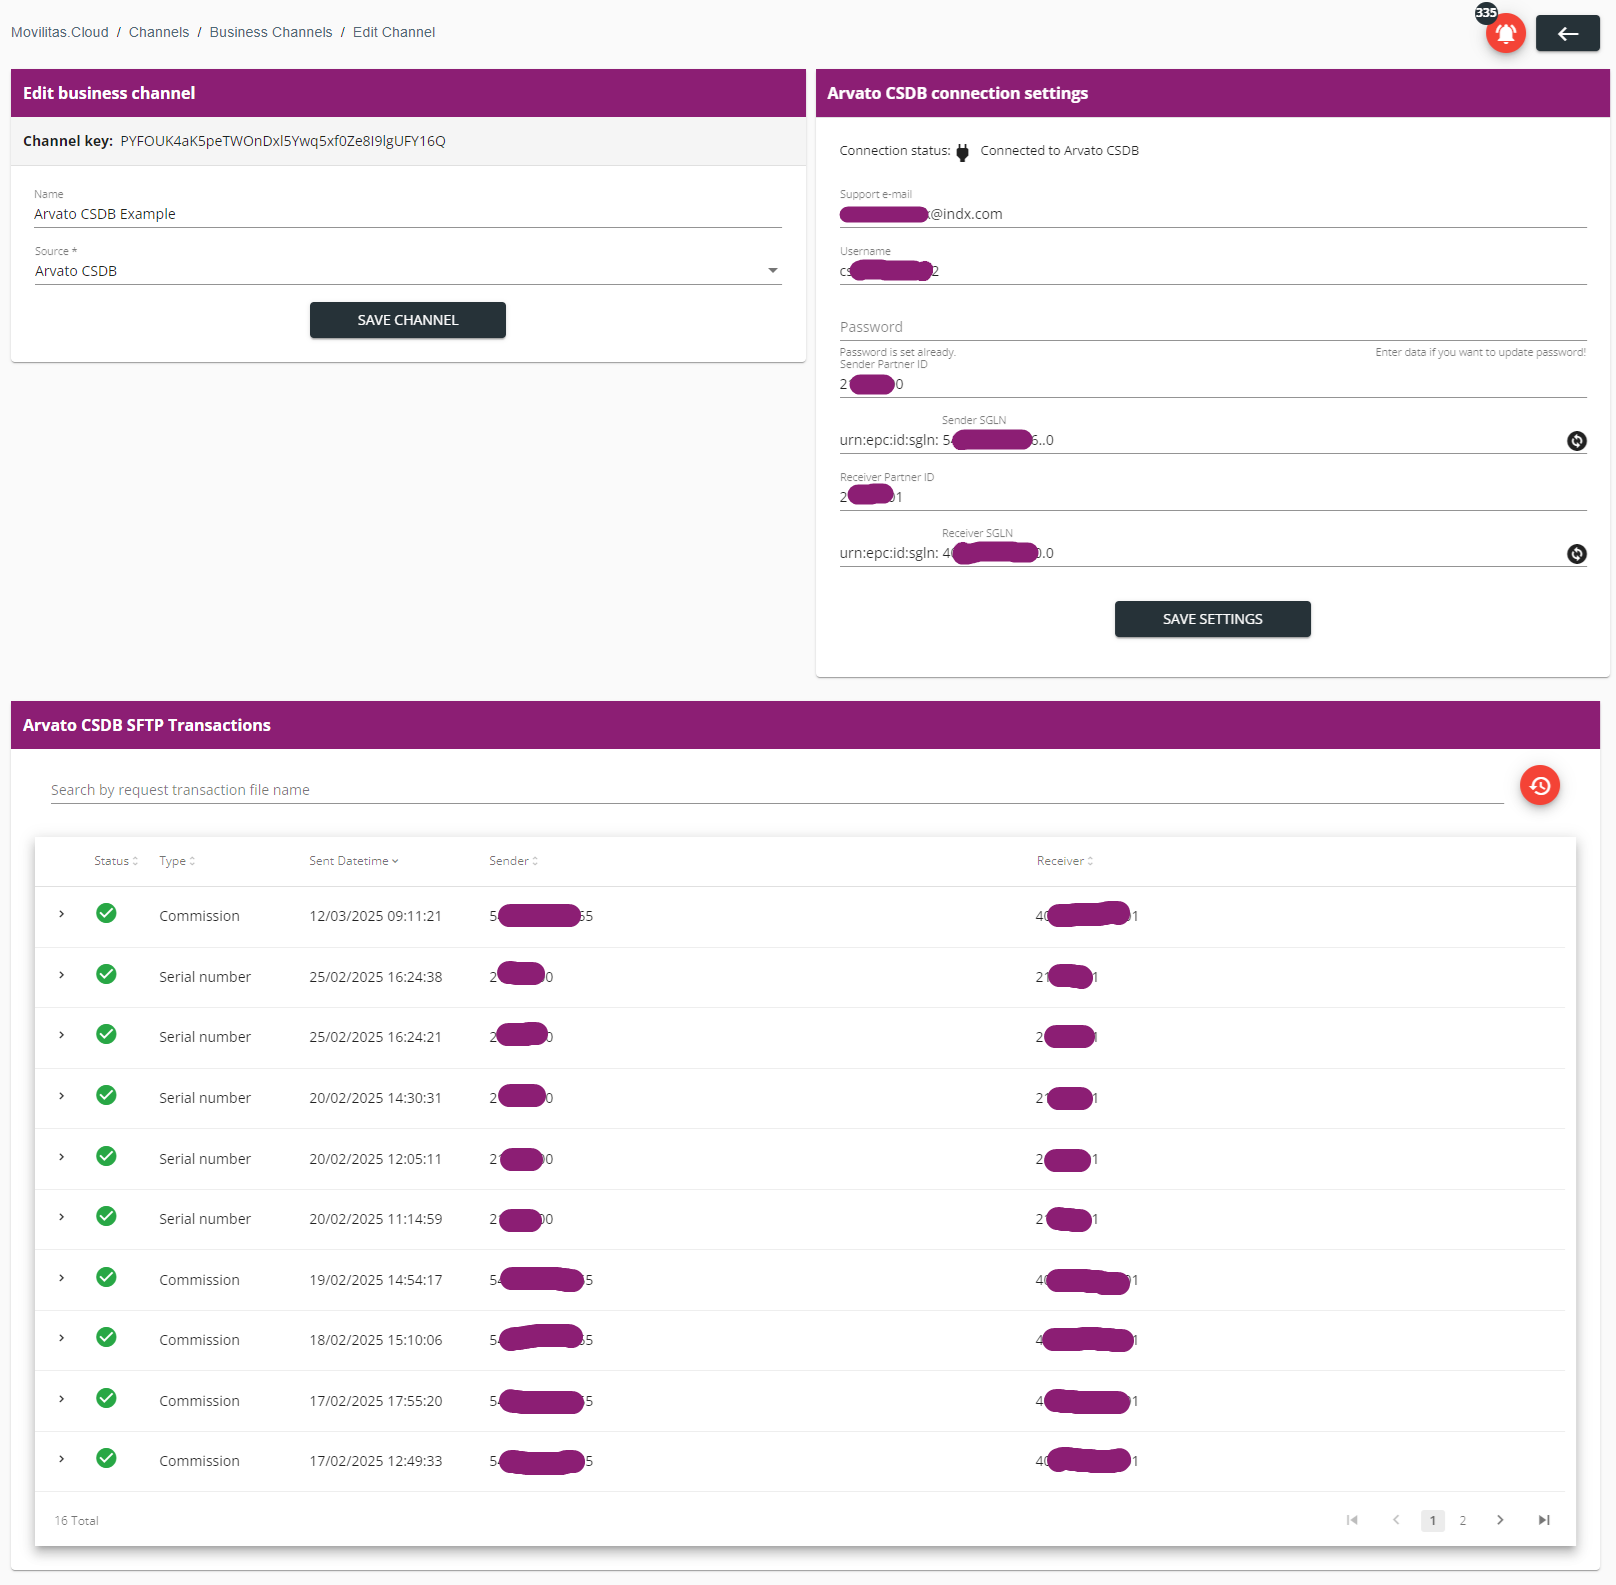Click the red history reload transactions icon
The width and height of the screenshot is (1616, 1585).
[1539, 786]
